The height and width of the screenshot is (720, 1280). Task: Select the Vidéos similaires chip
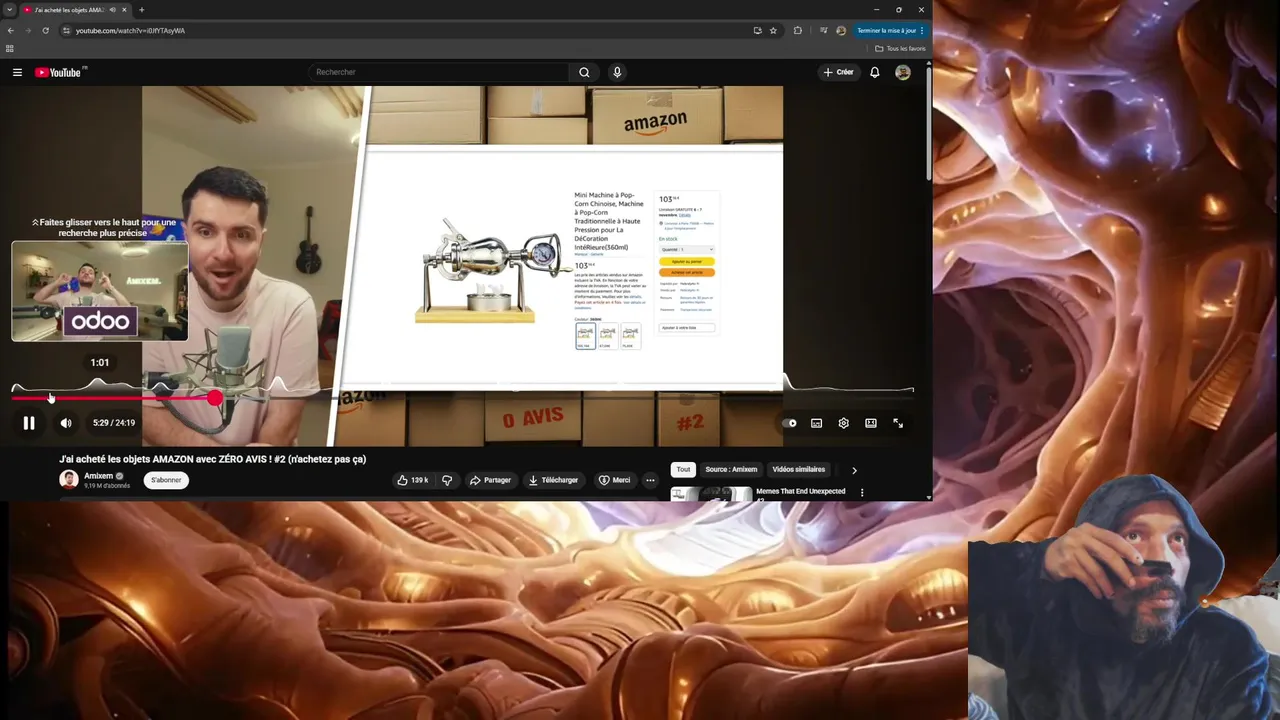coord(799,469)
